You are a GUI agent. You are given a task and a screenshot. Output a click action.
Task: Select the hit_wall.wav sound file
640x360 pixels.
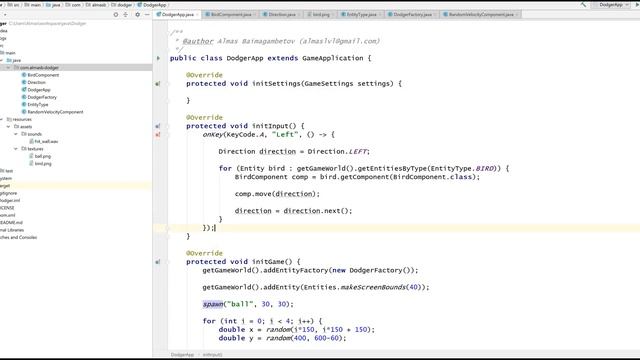pos(44,142)
